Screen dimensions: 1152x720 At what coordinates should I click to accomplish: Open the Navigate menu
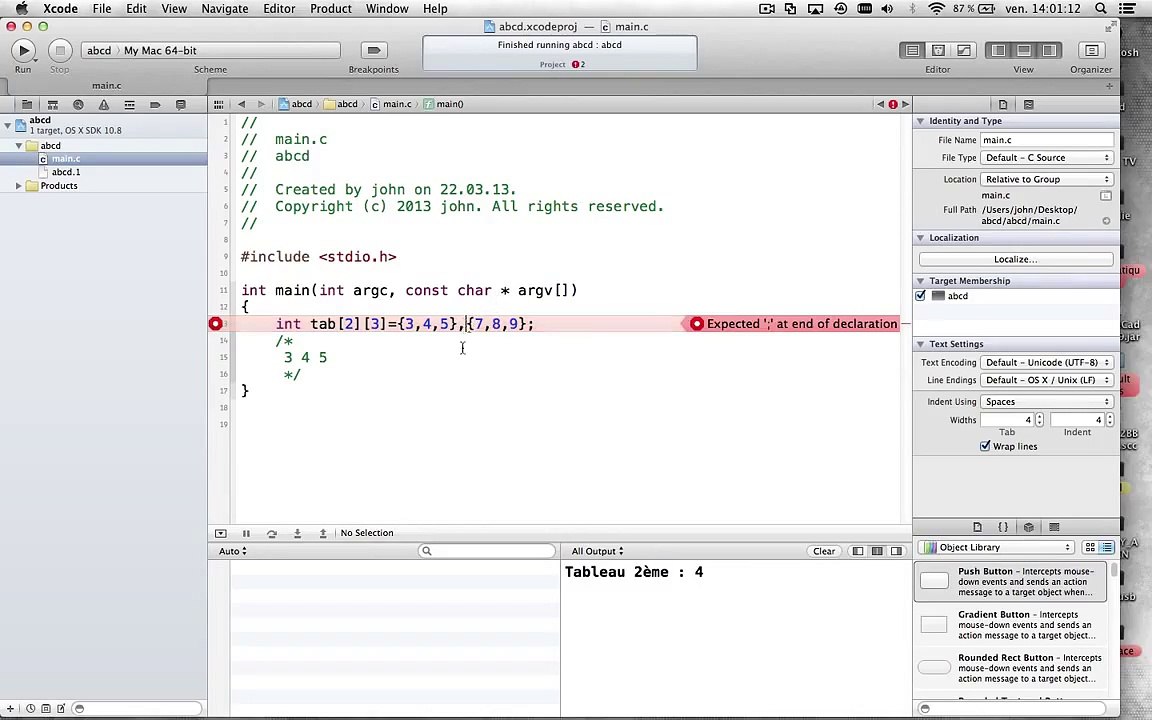pyautogui.click(x=225, y=9)
